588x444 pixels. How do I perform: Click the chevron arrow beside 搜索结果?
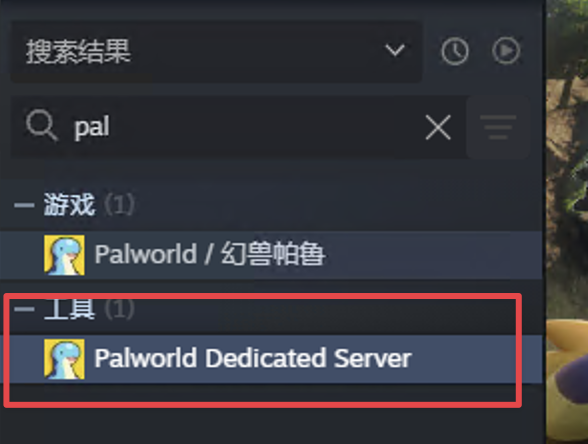tap(395, 50)
